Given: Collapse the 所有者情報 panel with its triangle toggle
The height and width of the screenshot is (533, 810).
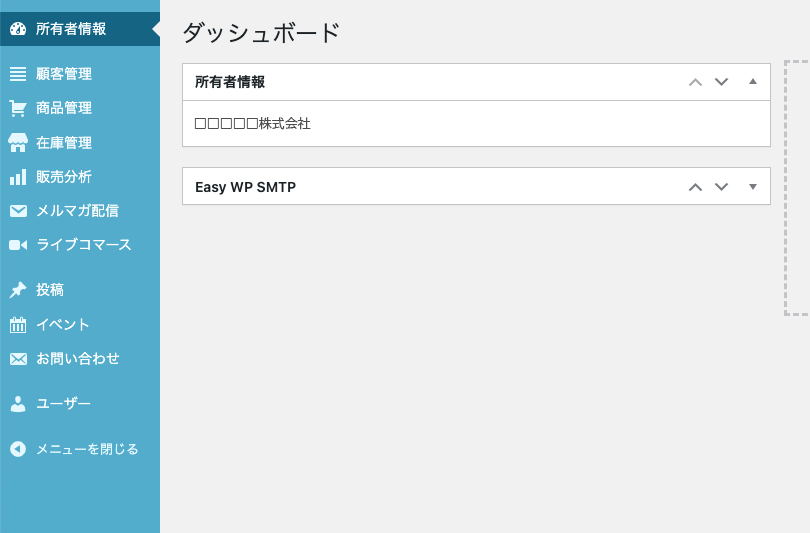Looking at the screenshot, I should (753, 82).
